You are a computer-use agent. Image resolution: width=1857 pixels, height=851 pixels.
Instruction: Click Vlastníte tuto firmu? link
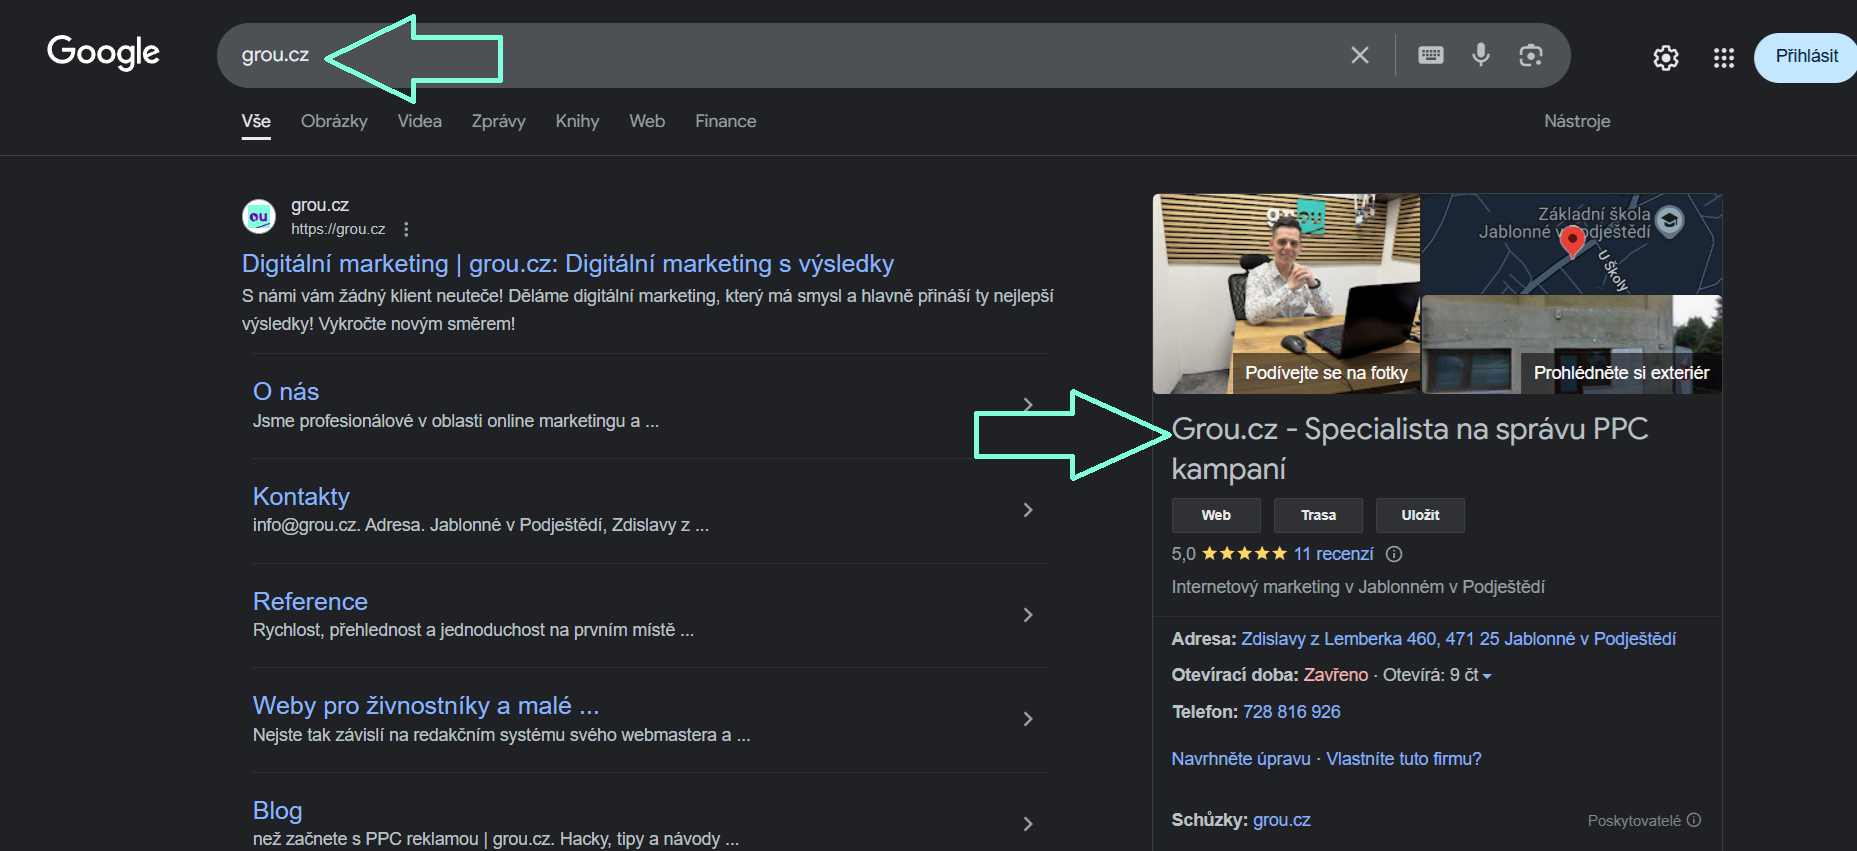point(1404,759)
